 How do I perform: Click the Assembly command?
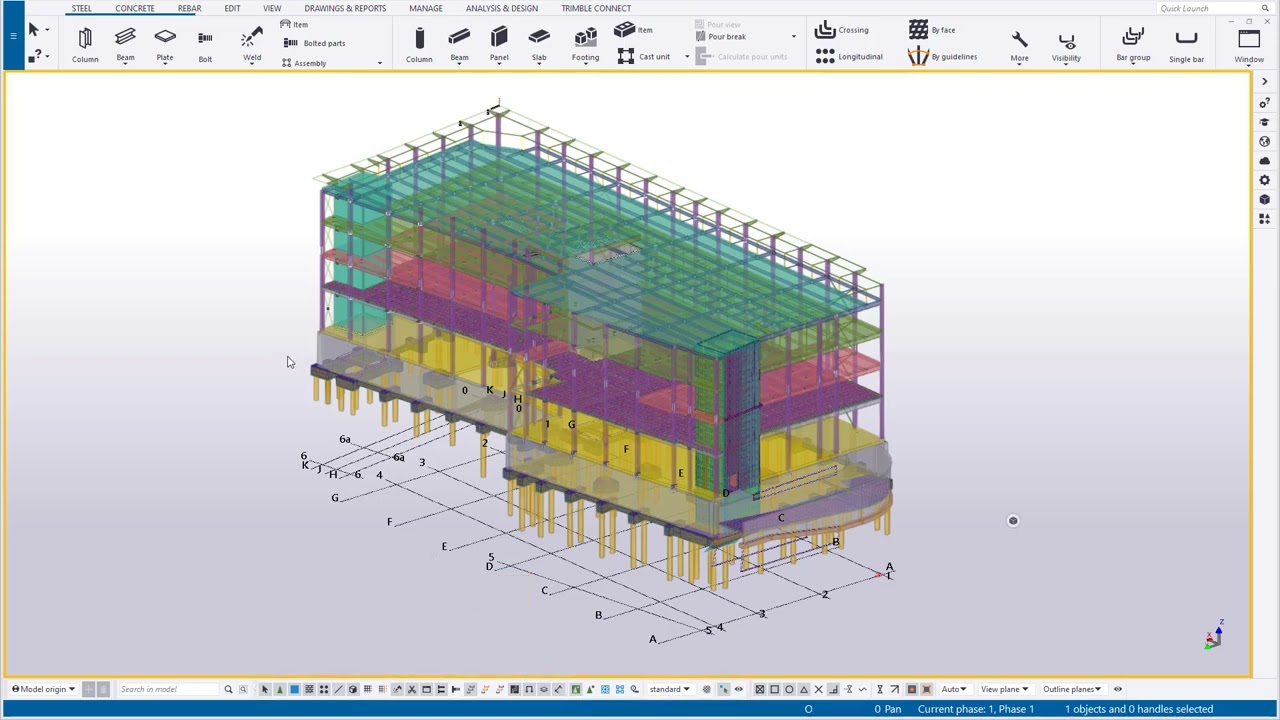pyautogui.click(x=305, y=63)
